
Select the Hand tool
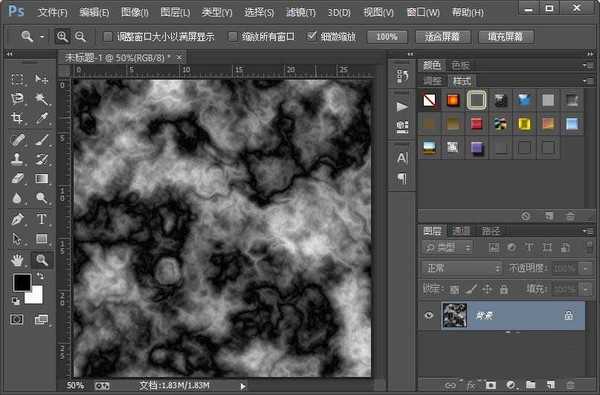click(x=17, y=260)
